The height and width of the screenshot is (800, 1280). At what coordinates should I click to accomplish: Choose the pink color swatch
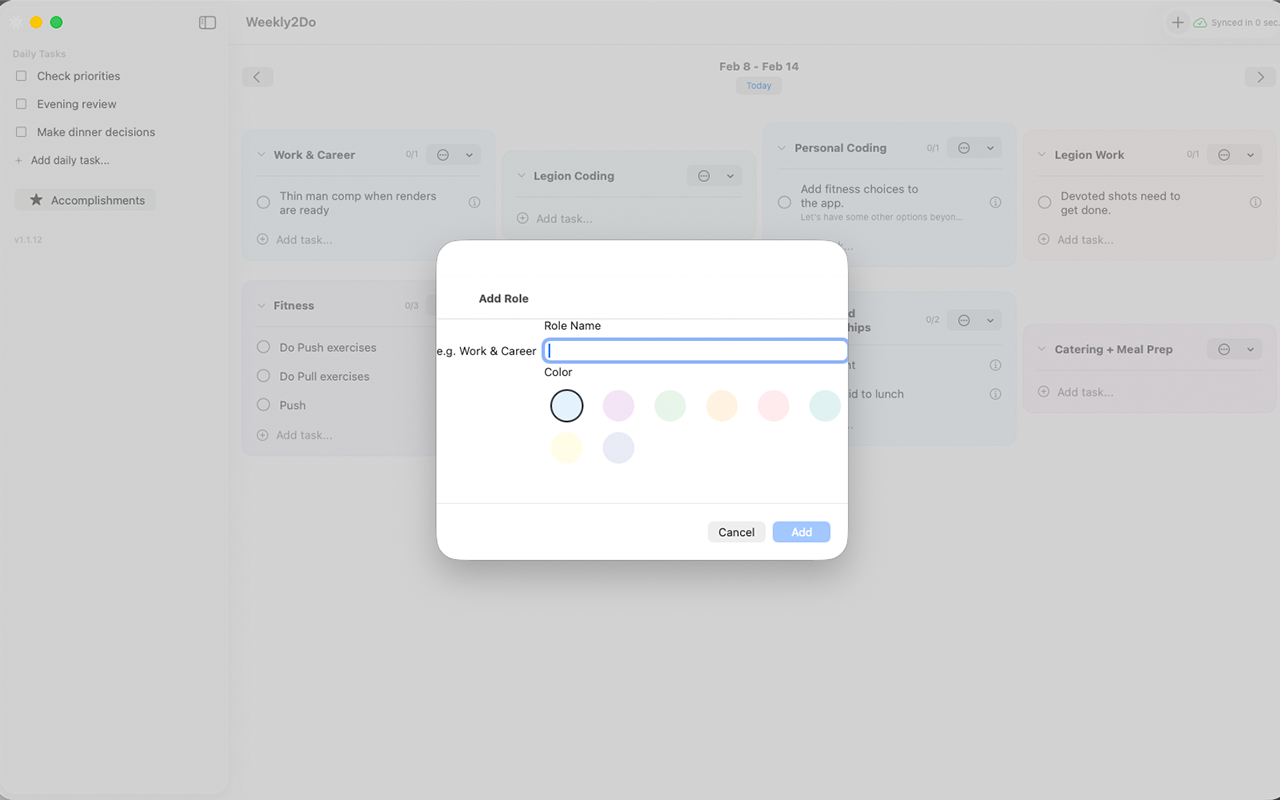[773, 405]
